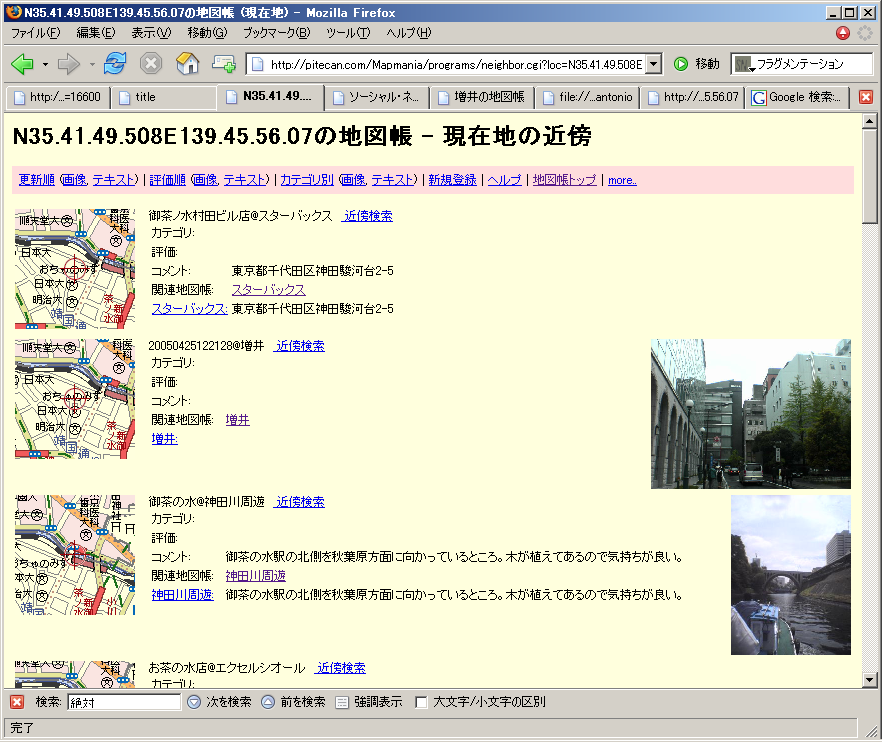
Task: Click the activity throbber icon
Action: tap(865, 33)
